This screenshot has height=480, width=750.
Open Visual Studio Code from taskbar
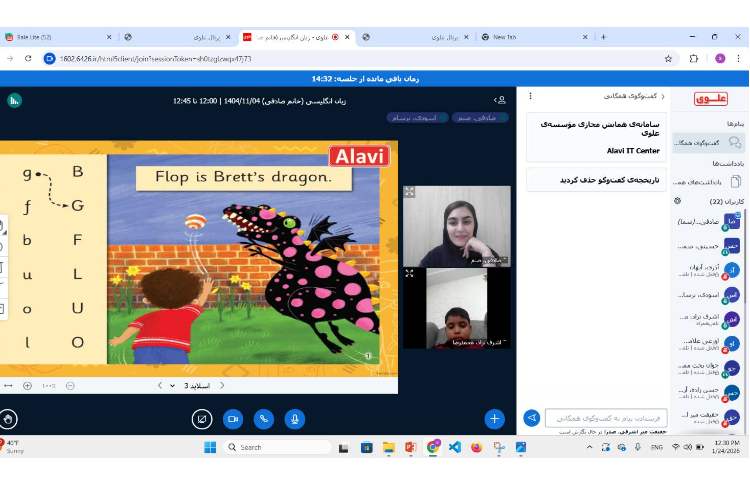(x=454, y=447)
